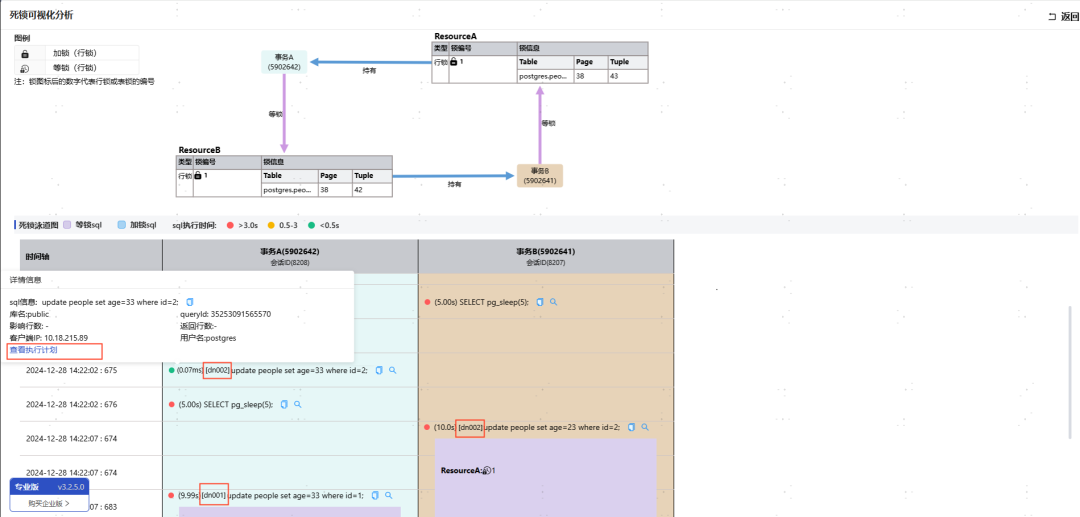This screenshot has height=517, width=1080.
Task: Click the 返回 return arrow icon
Action: pos(1052,17)
